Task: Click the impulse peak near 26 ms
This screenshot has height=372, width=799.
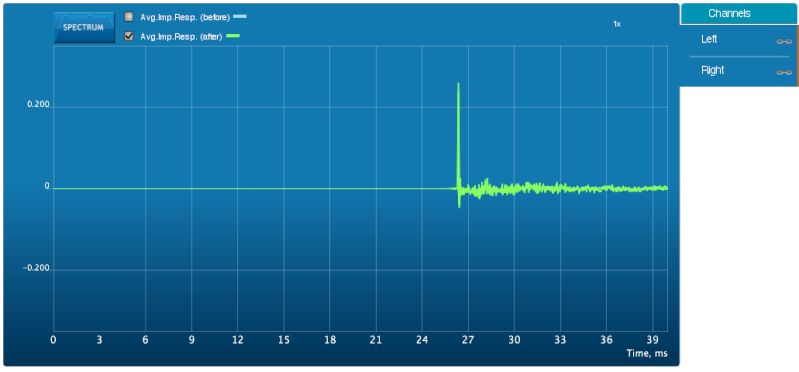Action: (458, 84)
